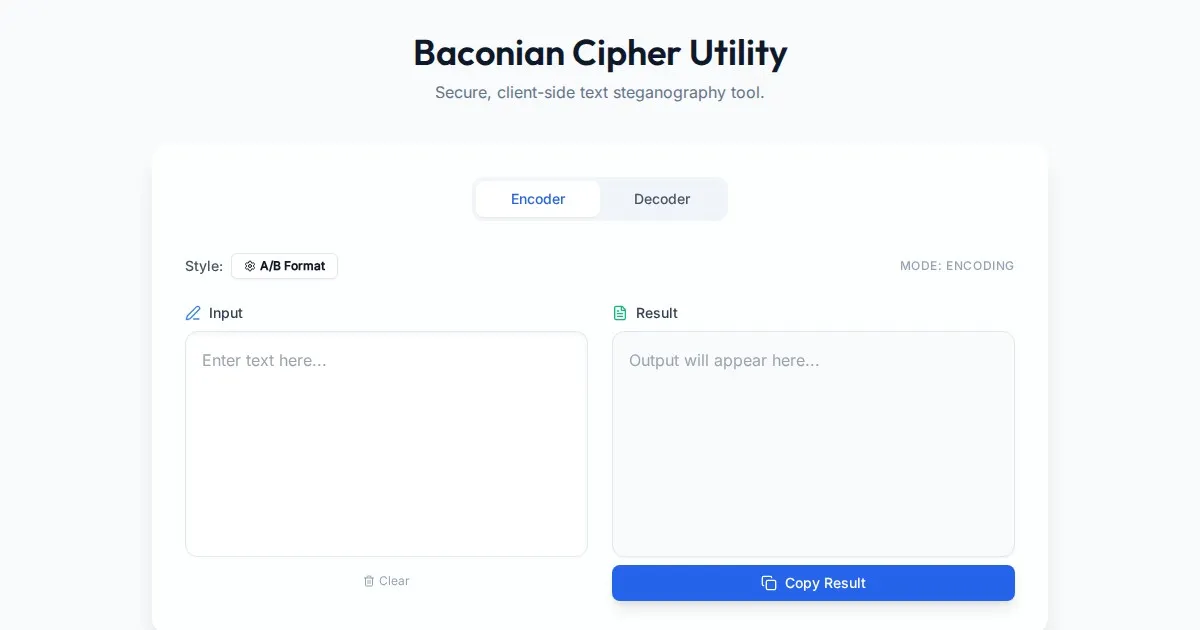The height and width of the screenshot is (630, 1200).
Task: Focus the 'Enter text here...' input box
Action: pos(386,444)
